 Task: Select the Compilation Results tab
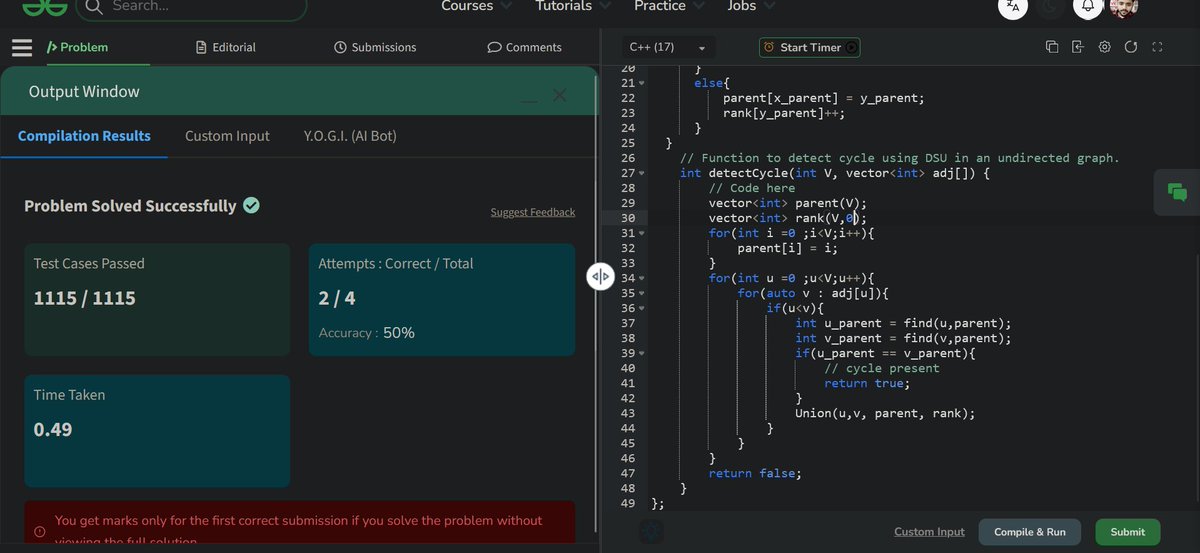(x=84, y=136)
